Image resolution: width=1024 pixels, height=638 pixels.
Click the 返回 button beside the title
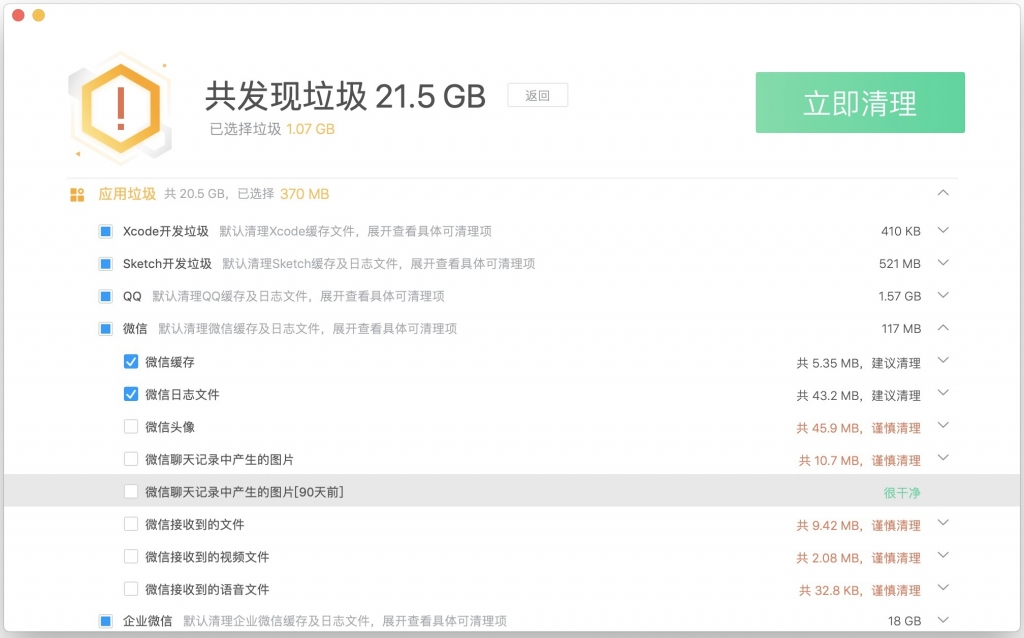click(538, 95)
